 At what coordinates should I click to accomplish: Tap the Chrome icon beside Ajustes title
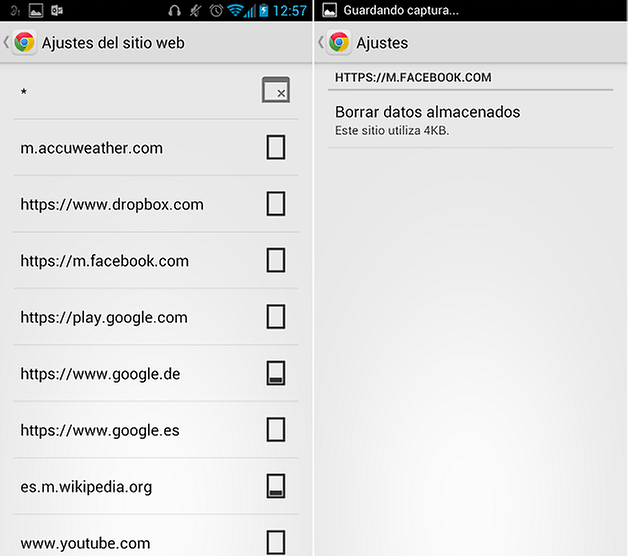point(339,42)
